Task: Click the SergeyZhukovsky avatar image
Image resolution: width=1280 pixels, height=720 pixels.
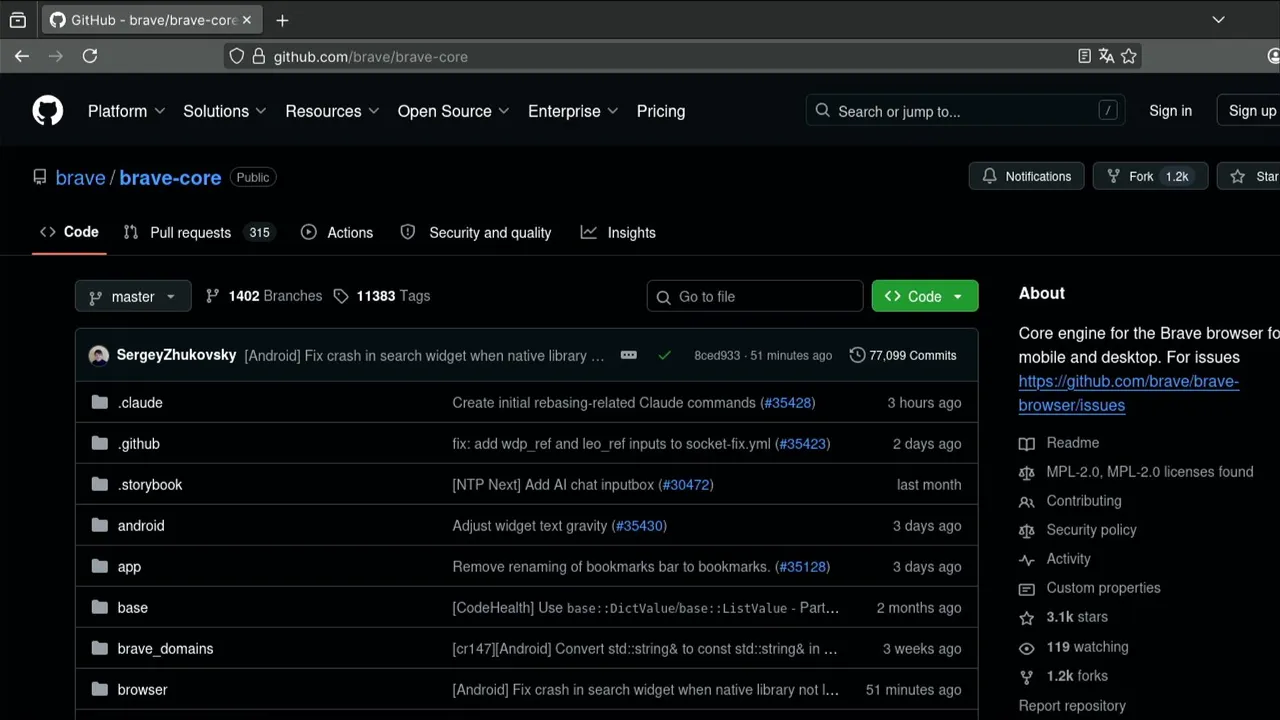Action: click(x=99, y=355)
